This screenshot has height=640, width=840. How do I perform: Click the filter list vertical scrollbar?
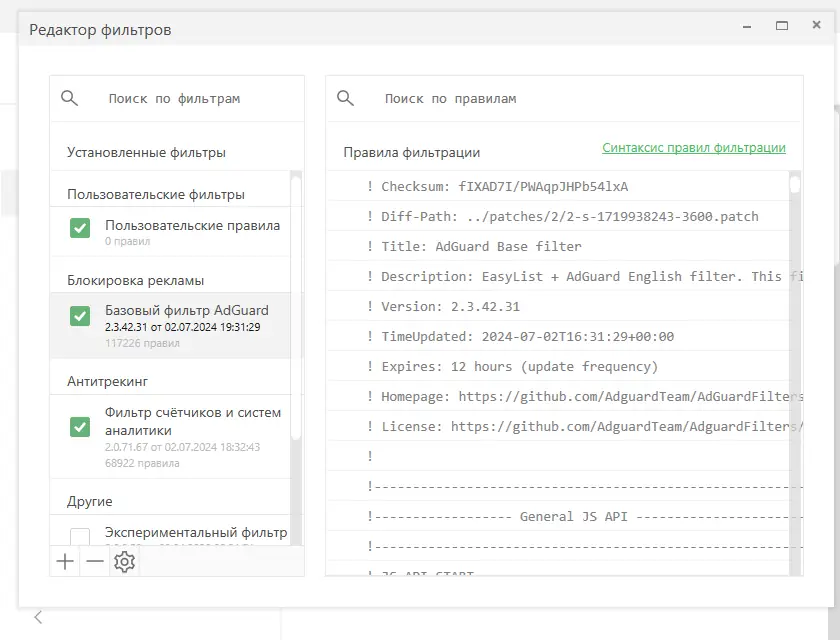296,300
